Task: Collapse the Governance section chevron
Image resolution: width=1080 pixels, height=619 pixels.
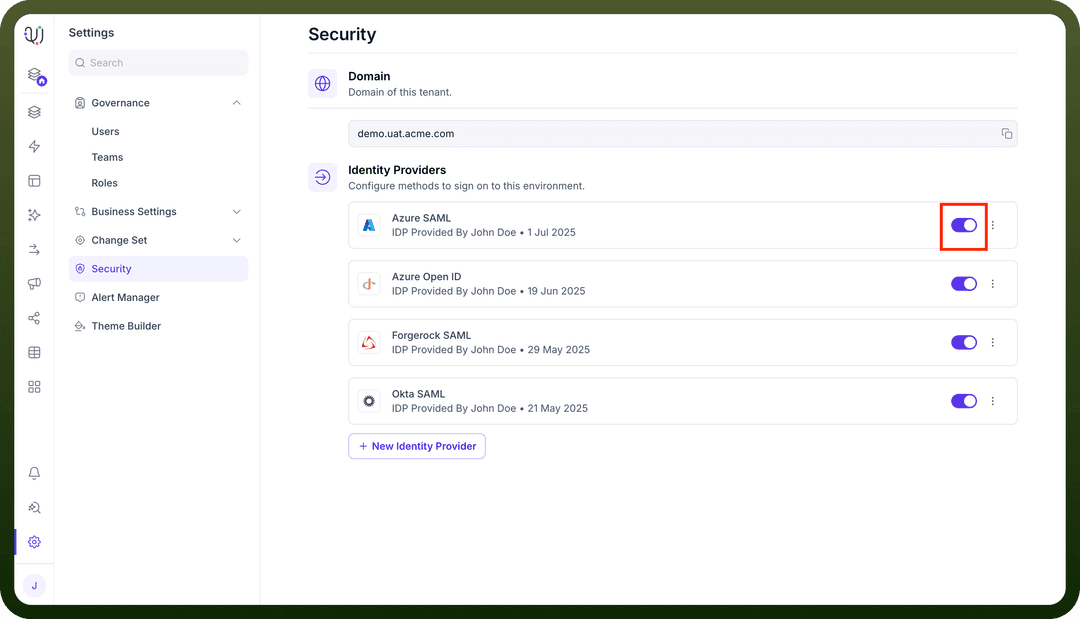Action: [236, 103]
